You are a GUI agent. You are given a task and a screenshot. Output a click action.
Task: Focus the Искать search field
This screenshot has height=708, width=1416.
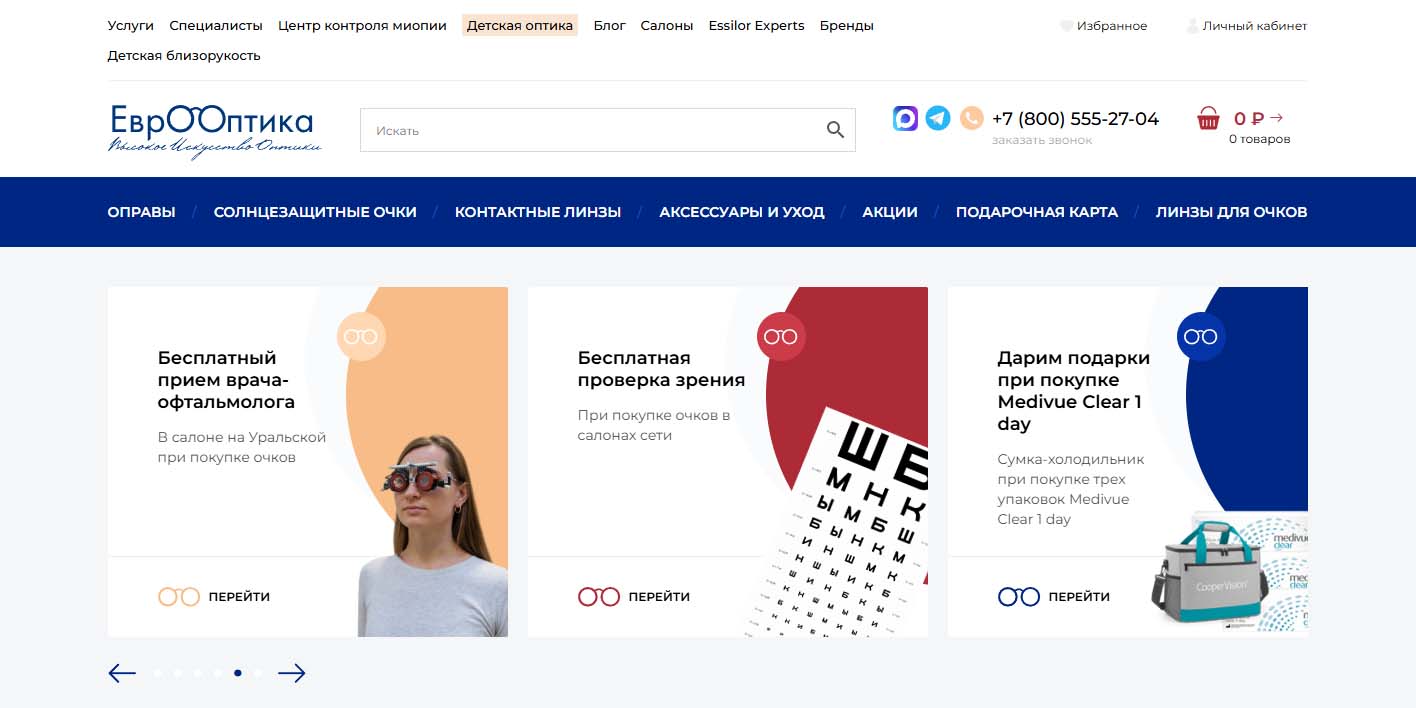pyautogui.click(x=607, y=130)
